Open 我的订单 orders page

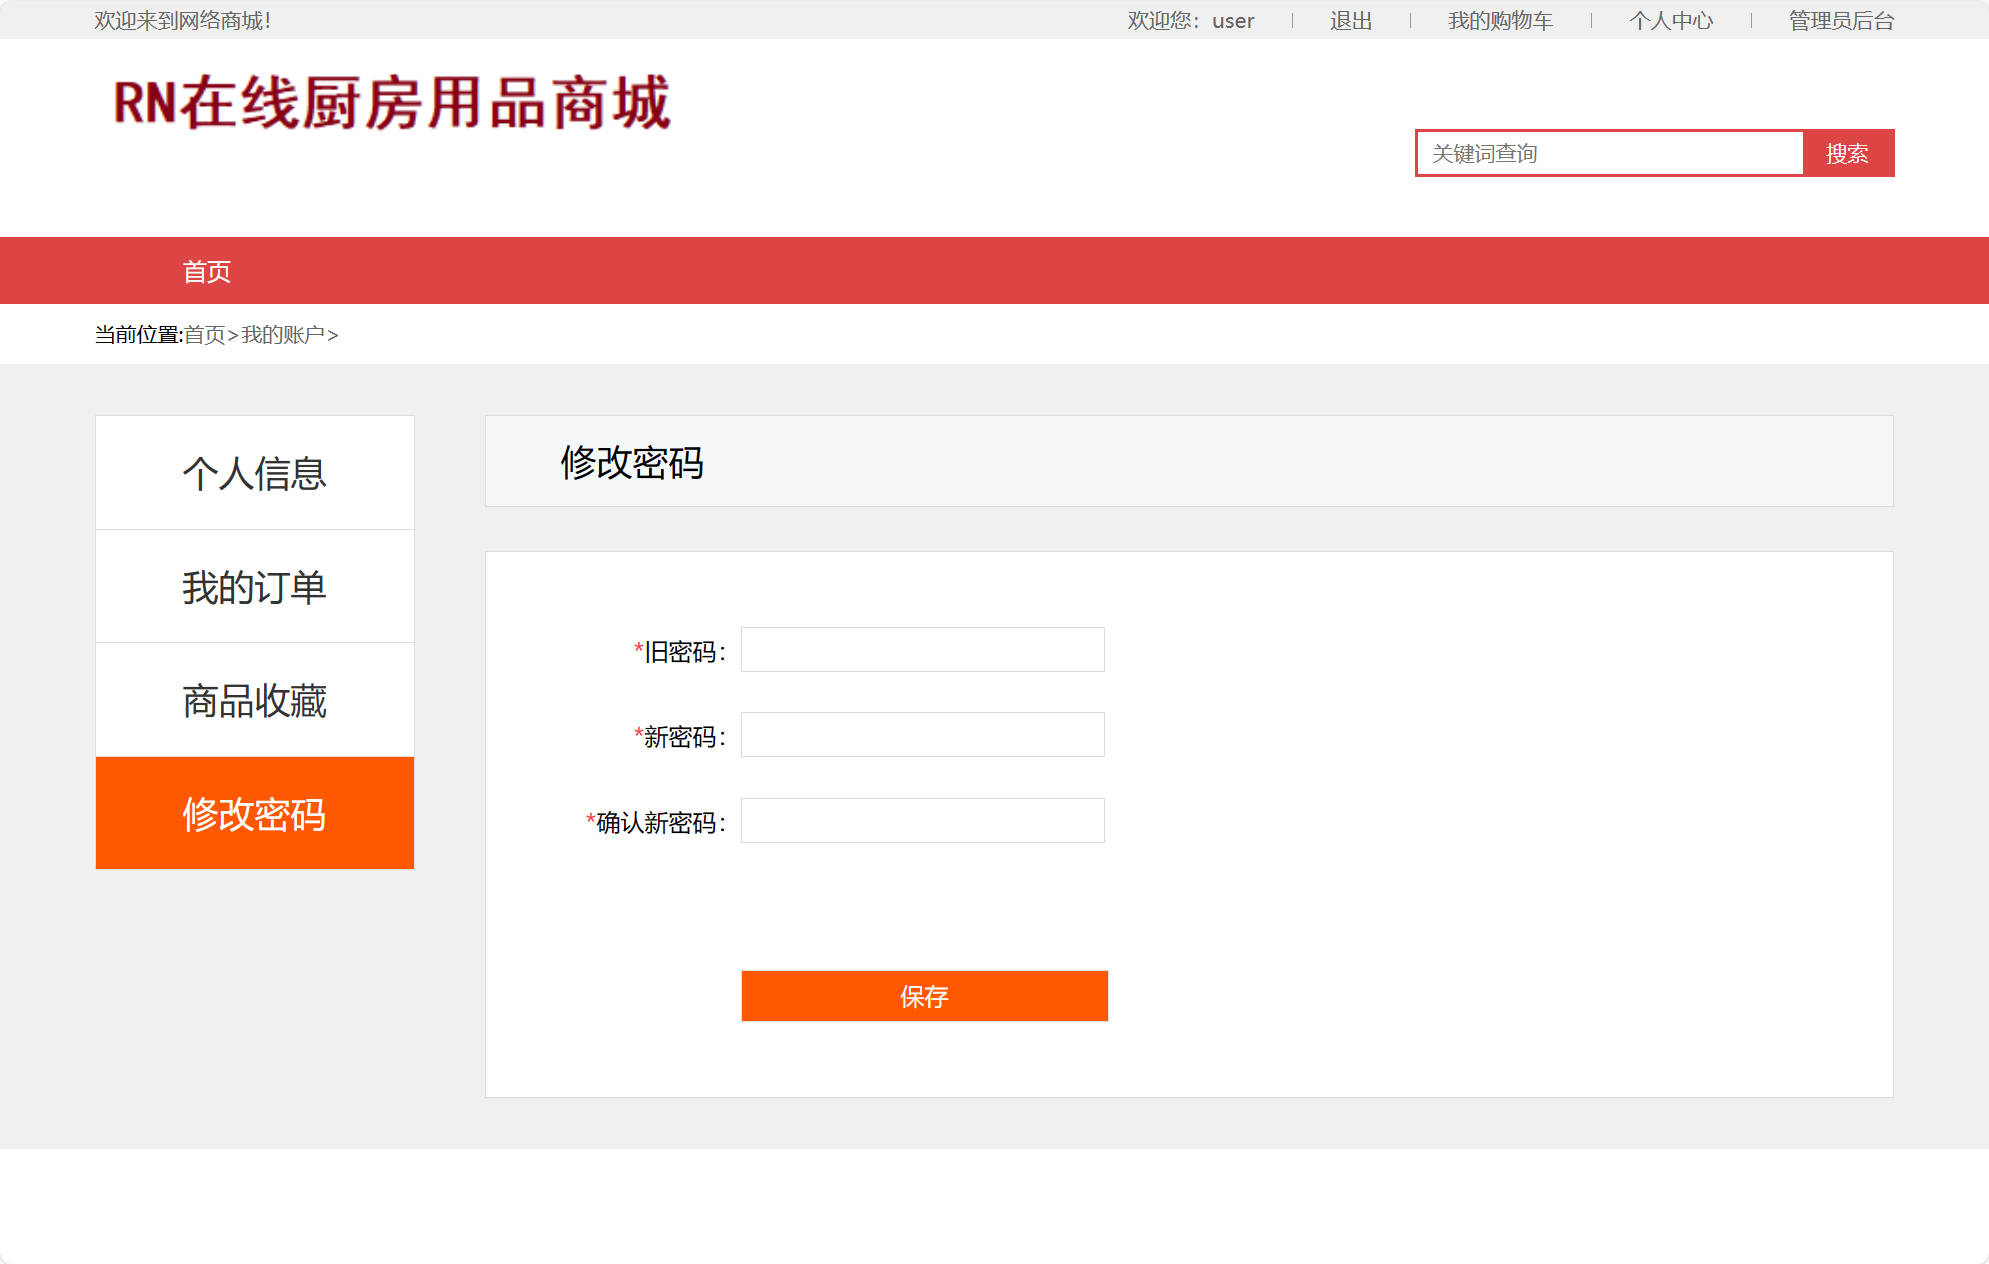[x=254, y=586]
